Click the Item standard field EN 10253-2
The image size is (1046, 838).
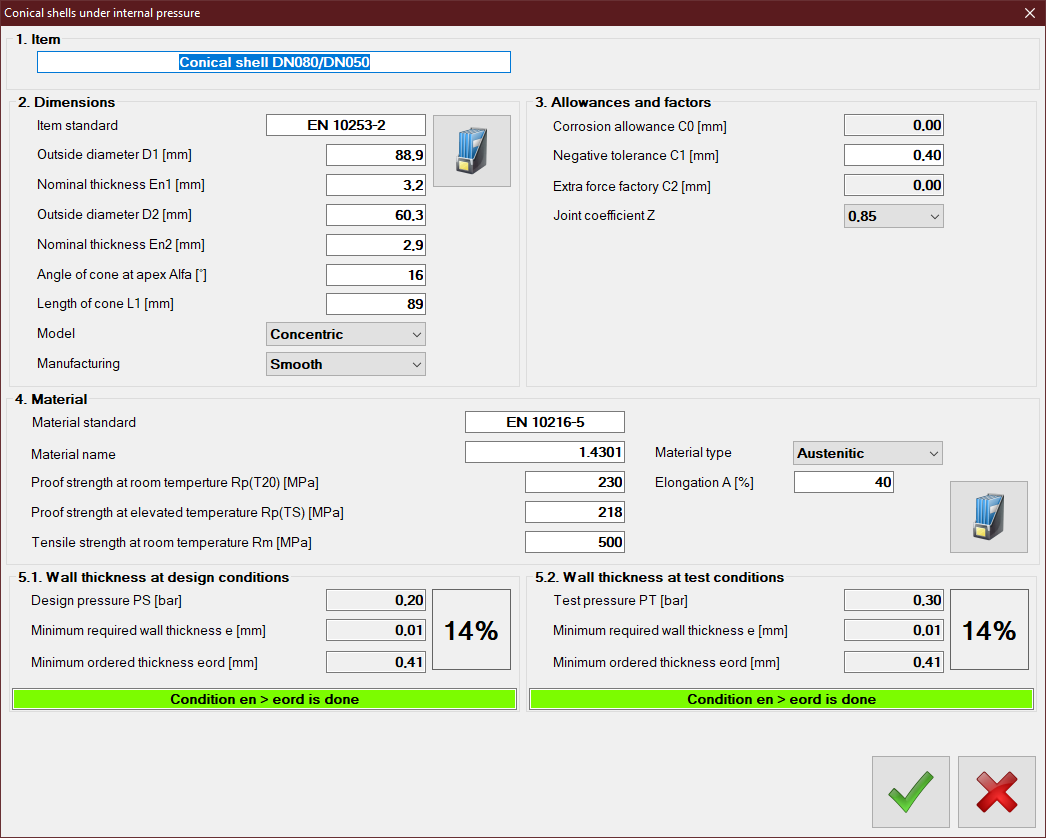tap(345, 125)
